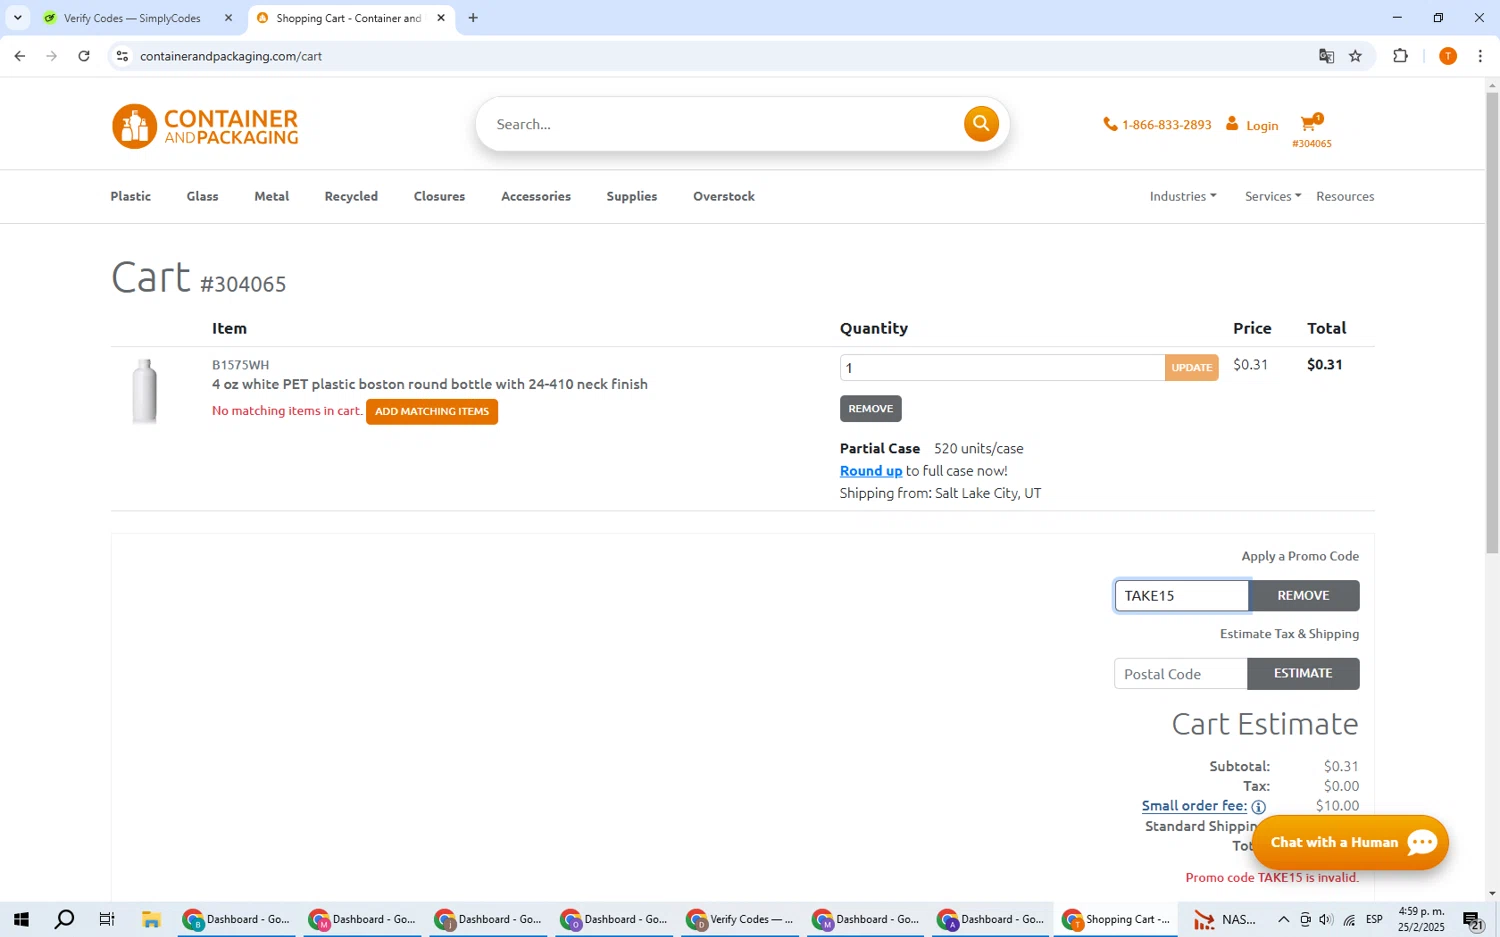Click the phone number 1-866-833-2893
Viewport: 1500px width, 937px height.
[x=1157, y=125]
